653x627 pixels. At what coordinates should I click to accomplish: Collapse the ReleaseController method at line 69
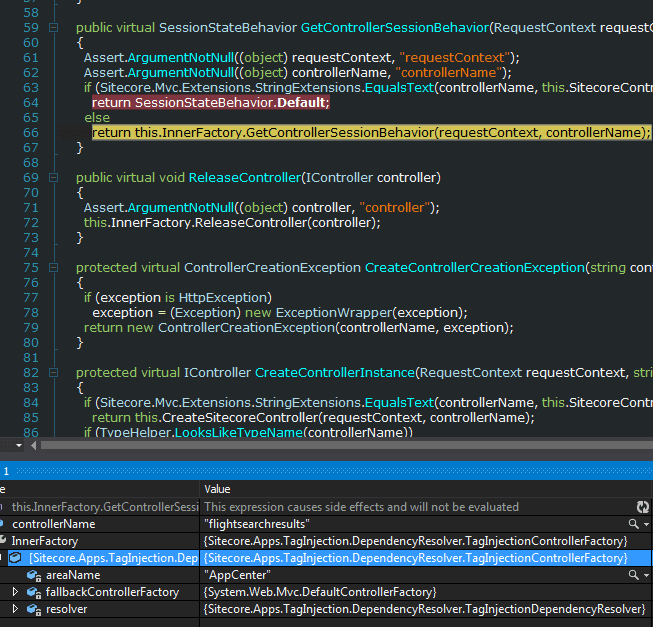(x=53, y=178)
